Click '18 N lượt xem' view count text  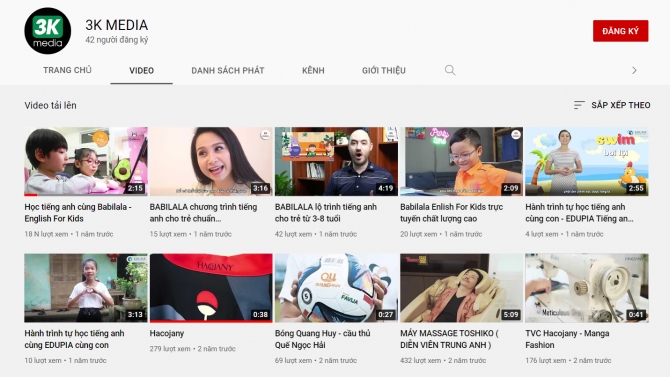tap(46, 234)
